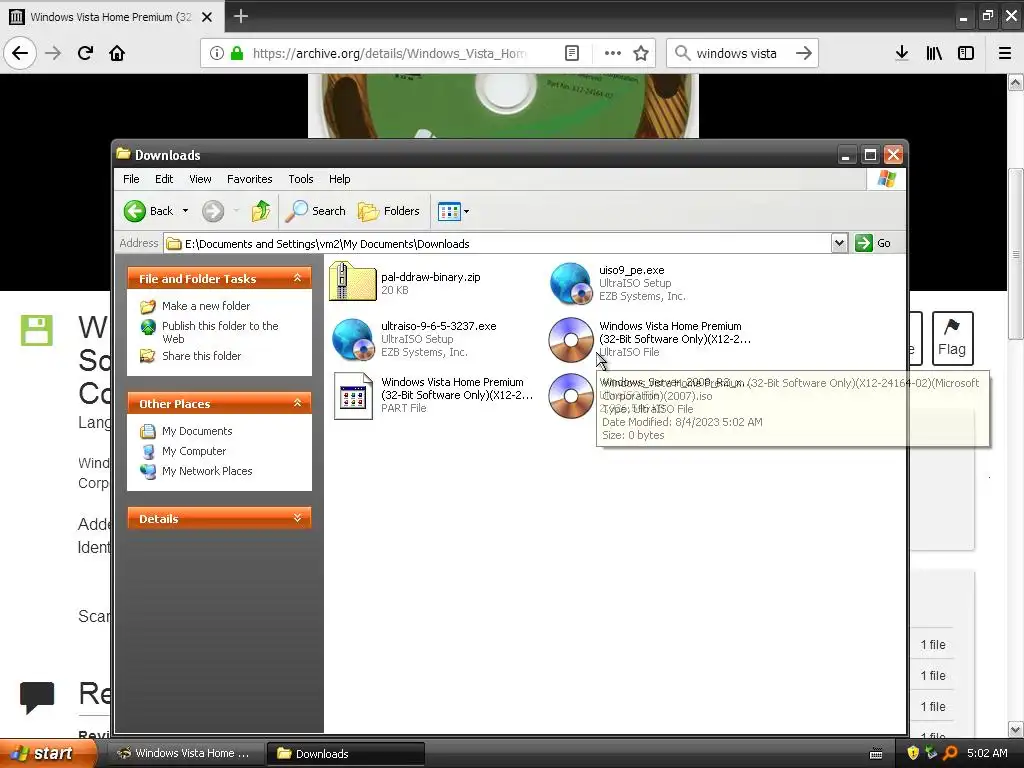Open the Favorites menu
1024x768 pixels.
pos(249,179)
